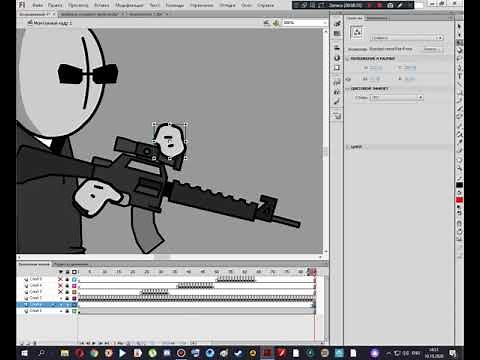
Task: Open the symbol type dropdown in Properties
Action: tap(407, 38)
